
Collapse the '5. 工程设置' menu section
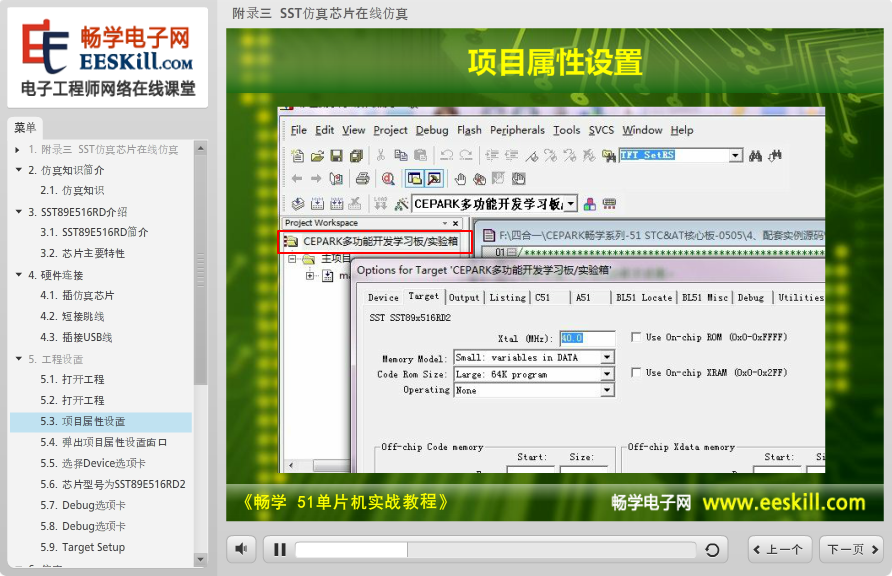coord(19,359)
